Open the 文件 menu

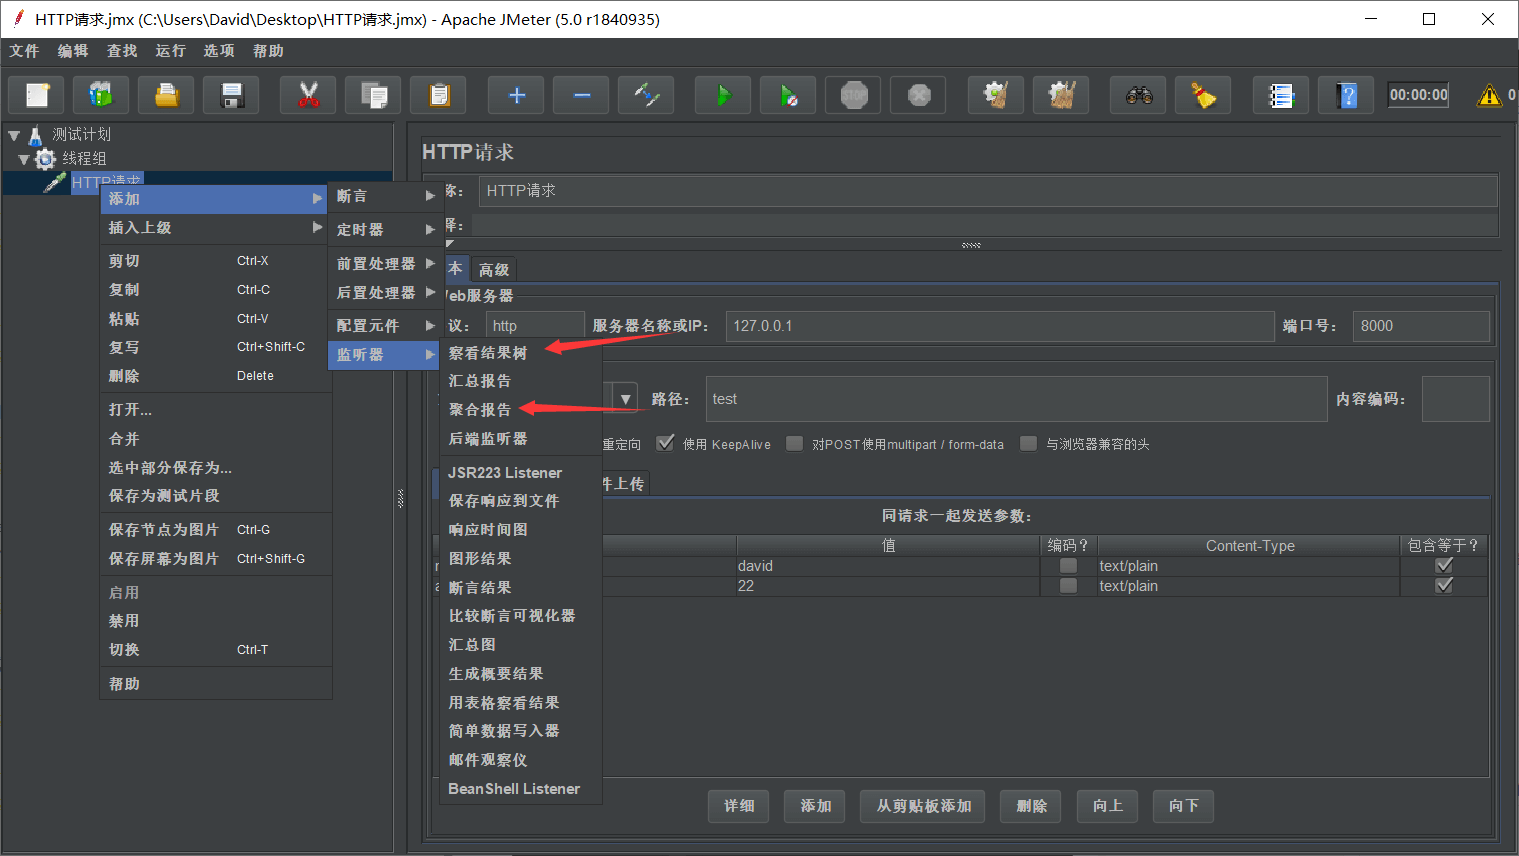tap(24, 51)
